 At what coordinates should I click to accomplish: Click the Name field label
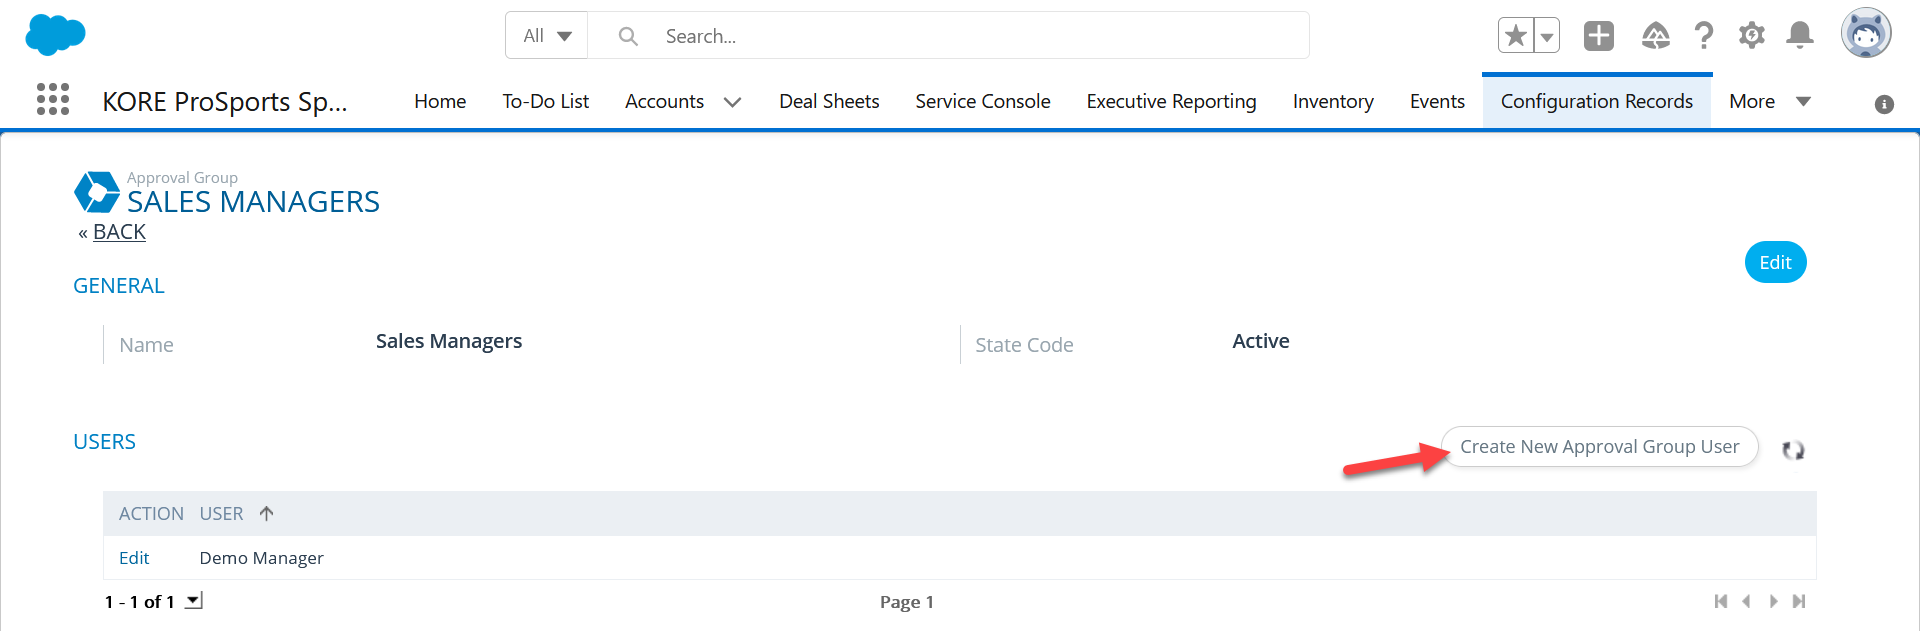[146, 345]
